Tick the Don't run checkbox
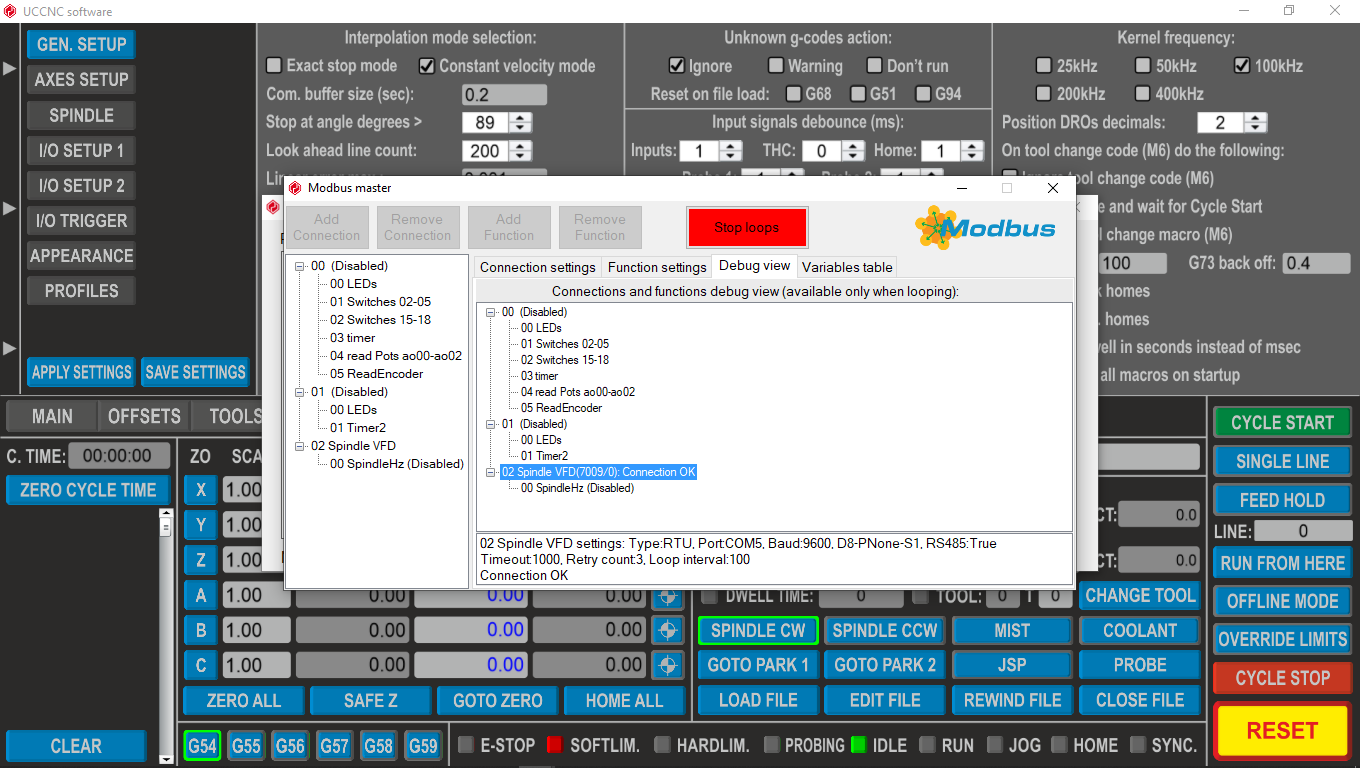The width and height of the screenshot is (1360, 768). point(874,66)
